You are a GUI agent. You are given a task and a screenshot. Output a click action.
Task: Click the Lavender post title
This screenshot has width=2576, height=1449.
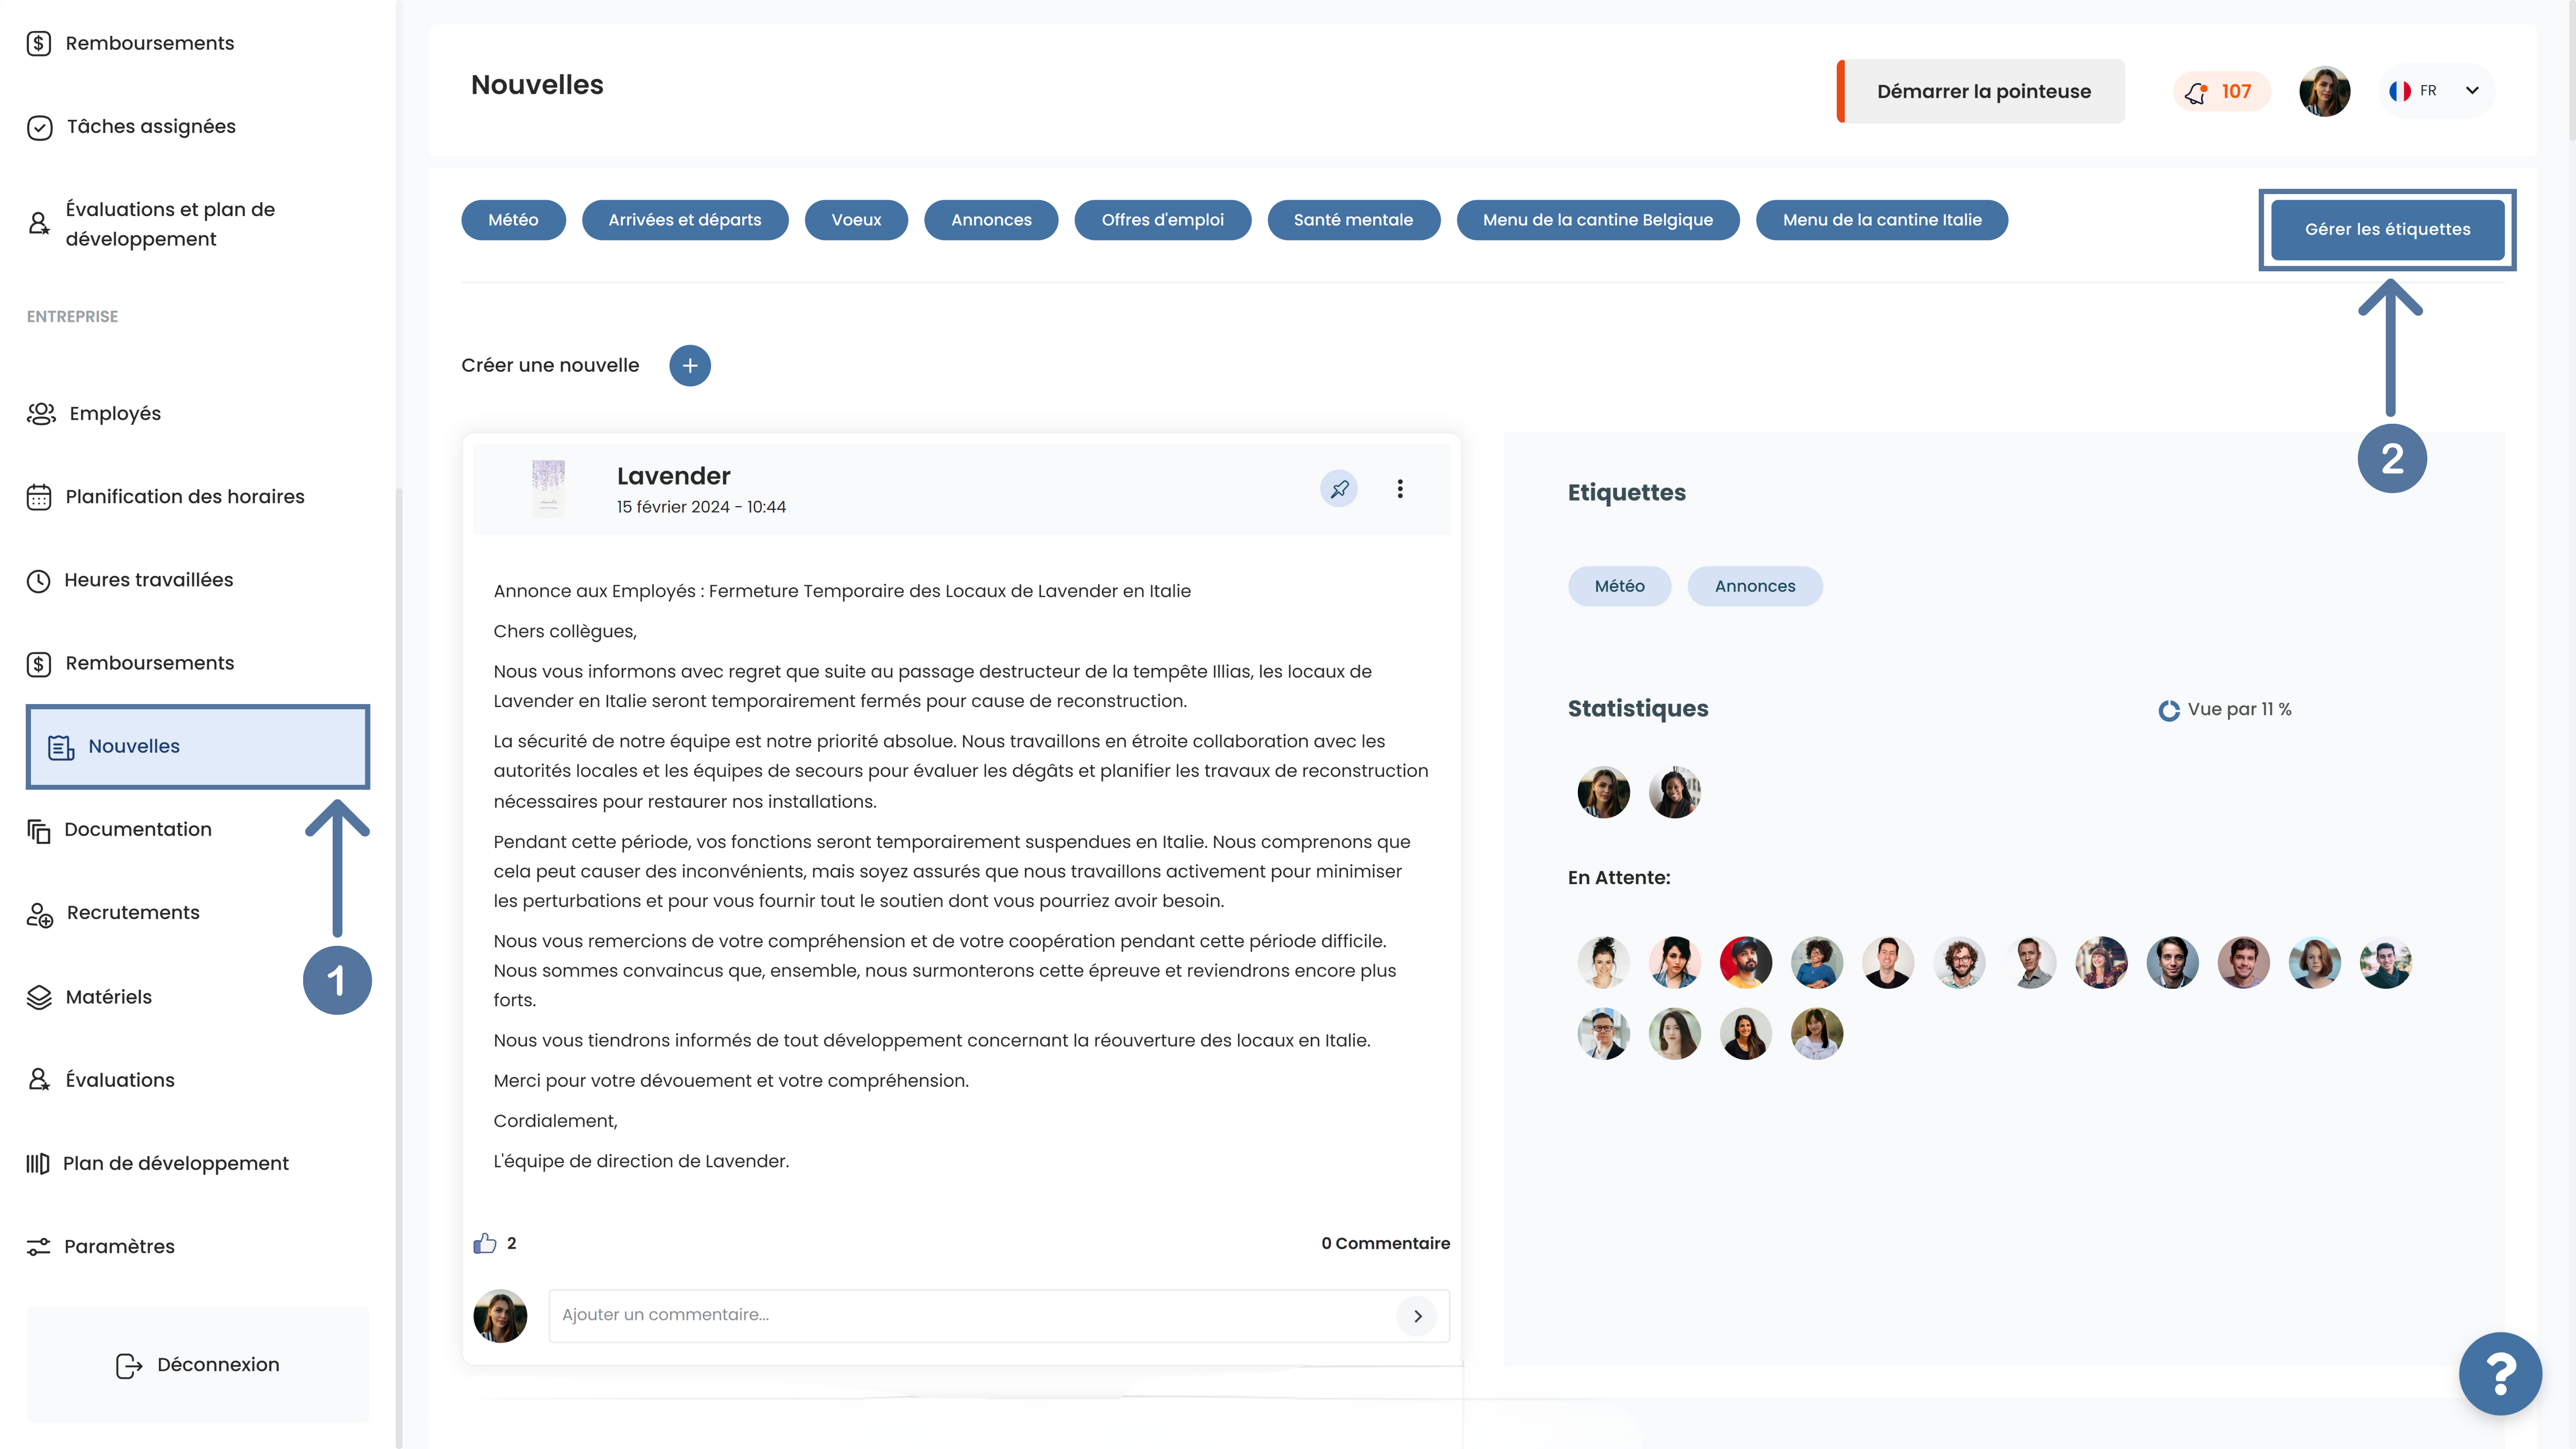(x=673, y=476)
